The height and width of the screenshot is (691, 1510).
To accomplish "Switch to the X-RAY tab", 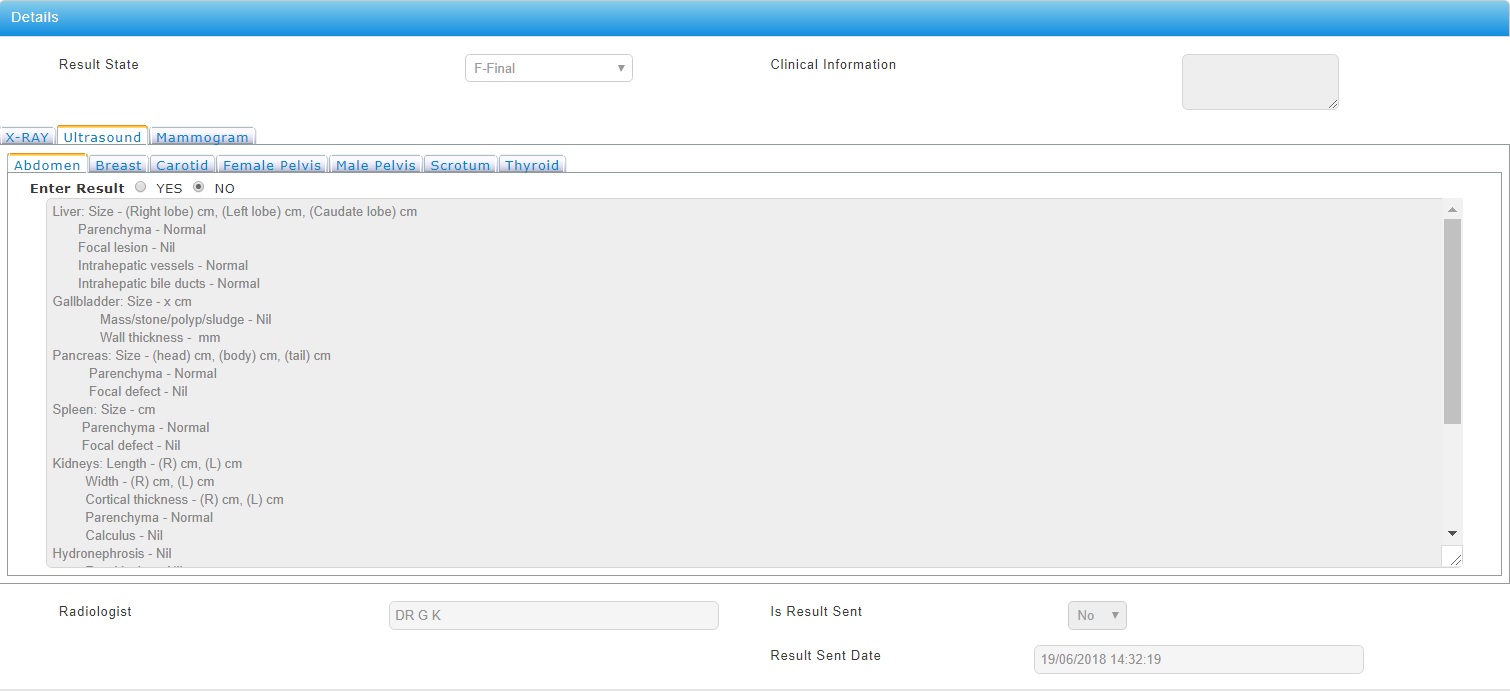I will click(x=27, y=137).
